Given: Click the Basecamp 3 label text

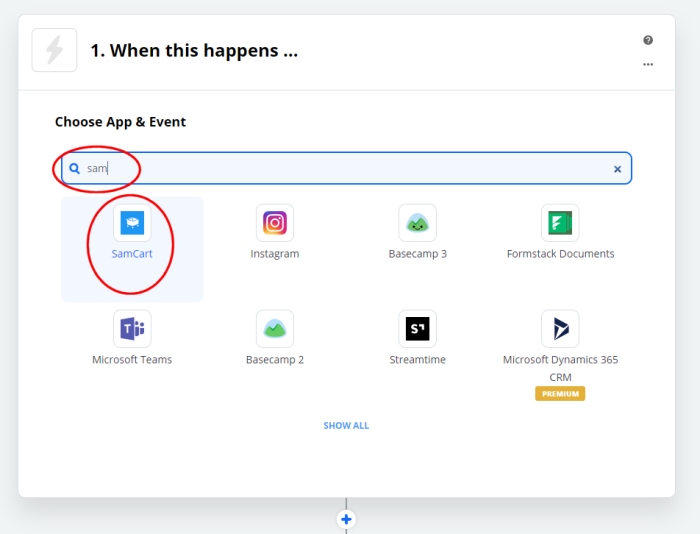Looking at the screenshot, I should point(417,254).
